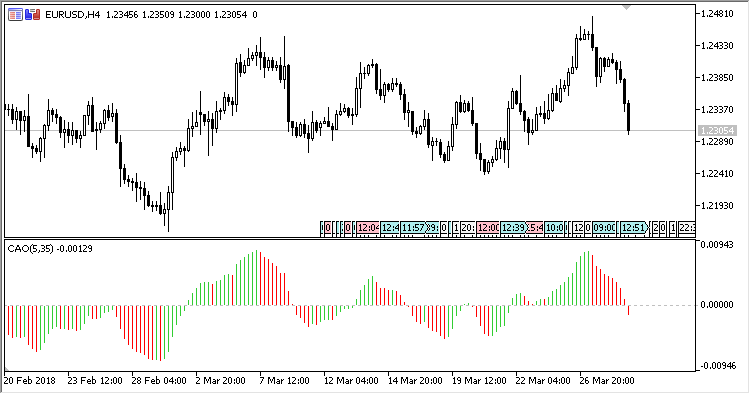Click the 20 Feb 2018 date label
Image resolution: width=750 pixels, height=394 pixels.
tap(30, 381)
